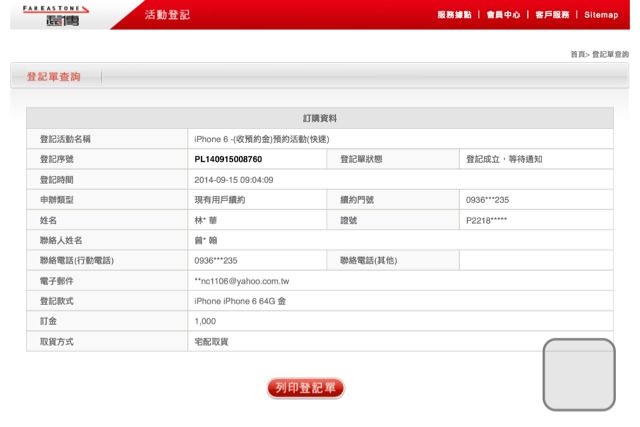Click the 登記單狀態 label
640x427 pixels.
coord(361,159)
